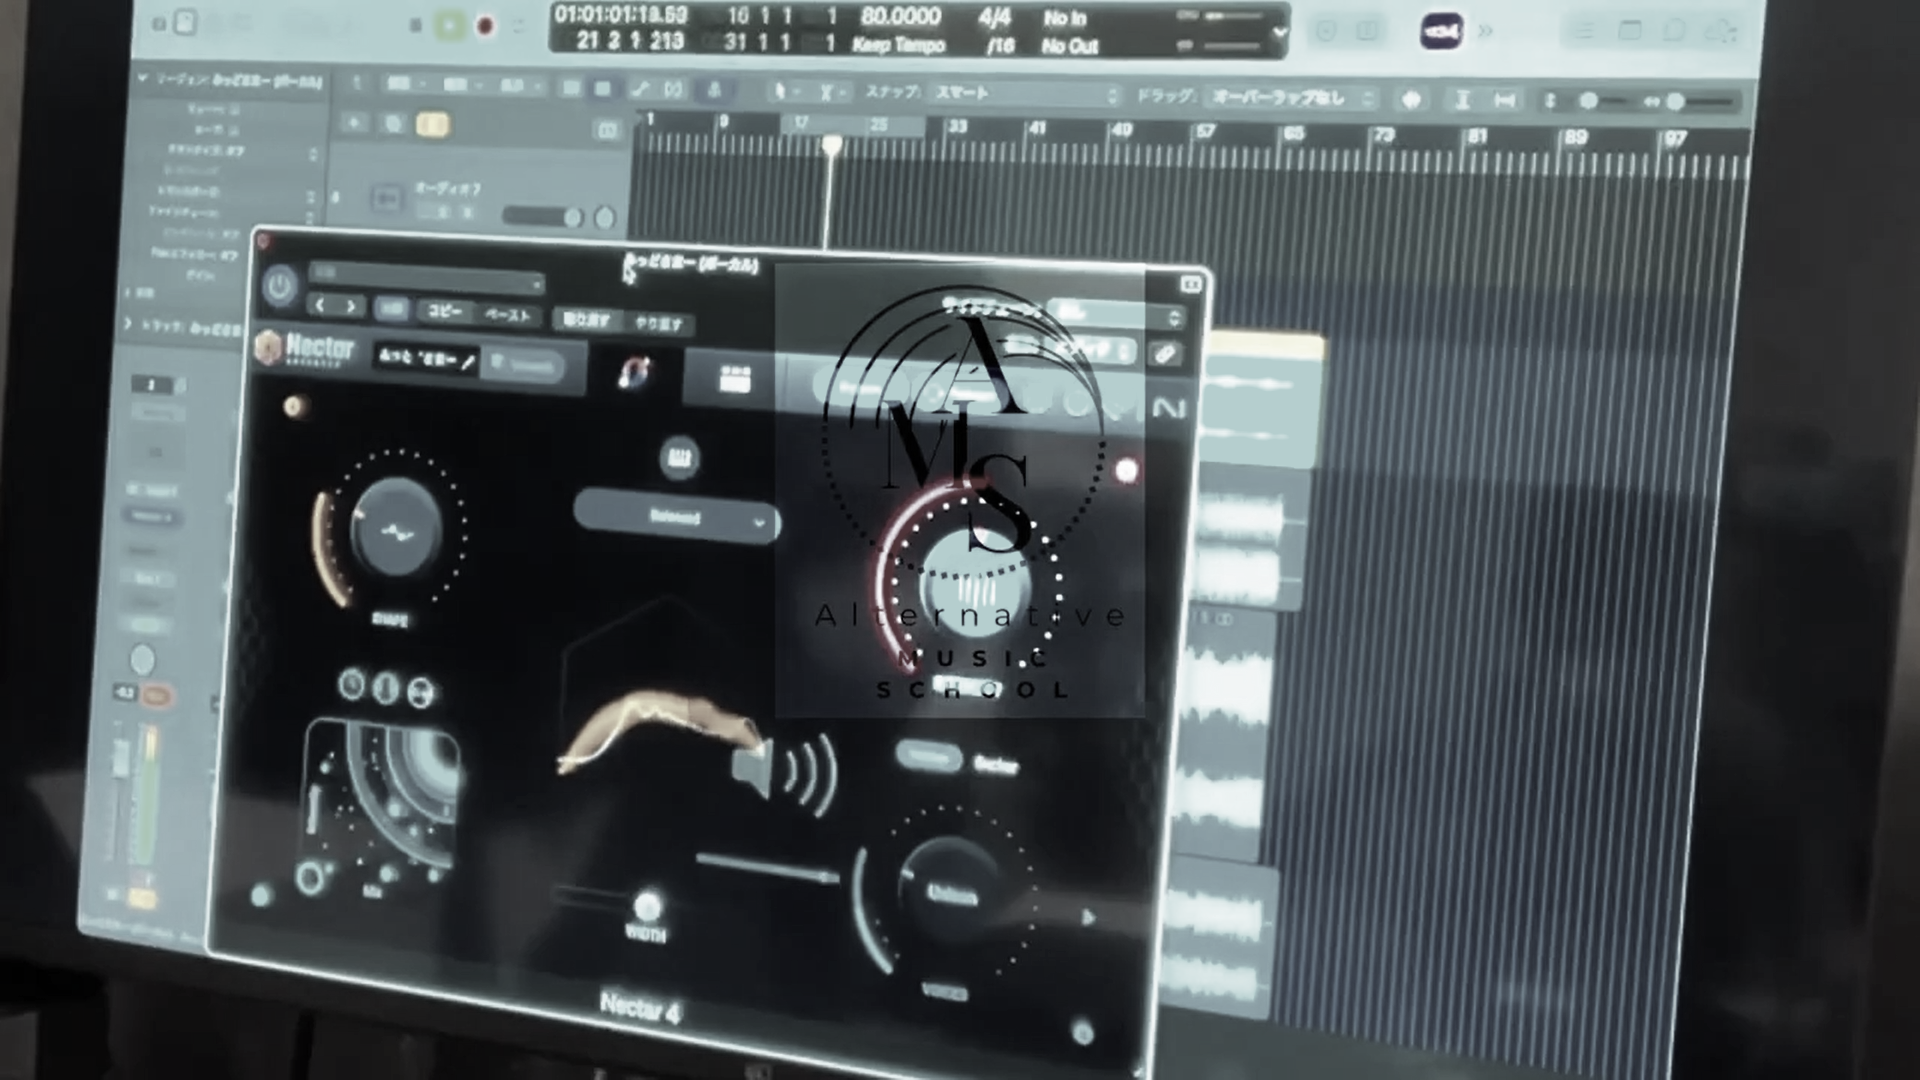Click the tempo value 80.0000 display
1920x1080 pixels.
[x=900, y=17]
